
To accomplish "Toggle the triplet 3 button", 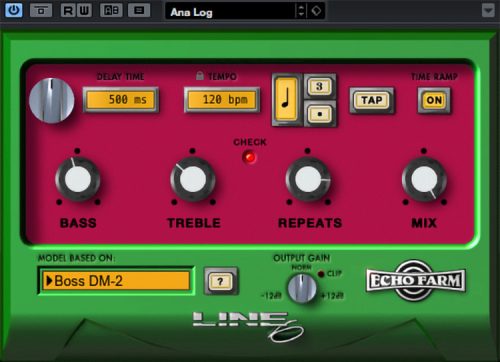I will pyautogui.click(x=319, y=87).
